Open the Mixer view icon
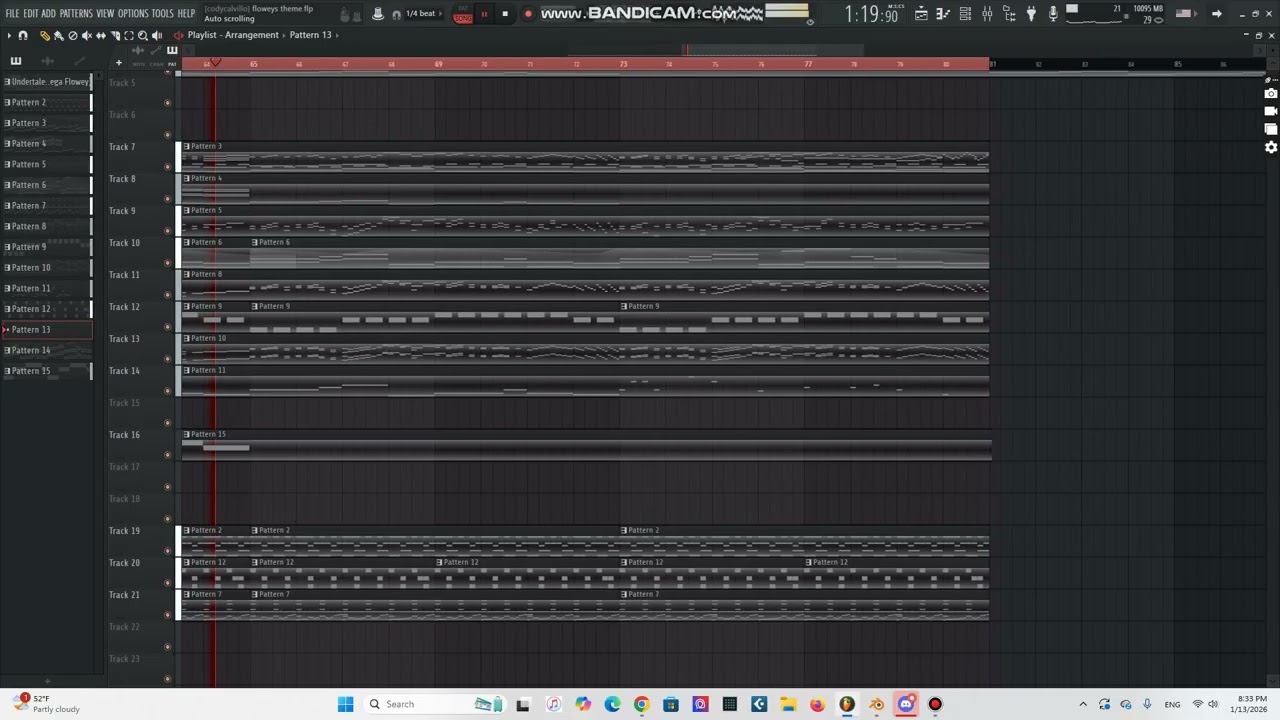 coord(987,14)
